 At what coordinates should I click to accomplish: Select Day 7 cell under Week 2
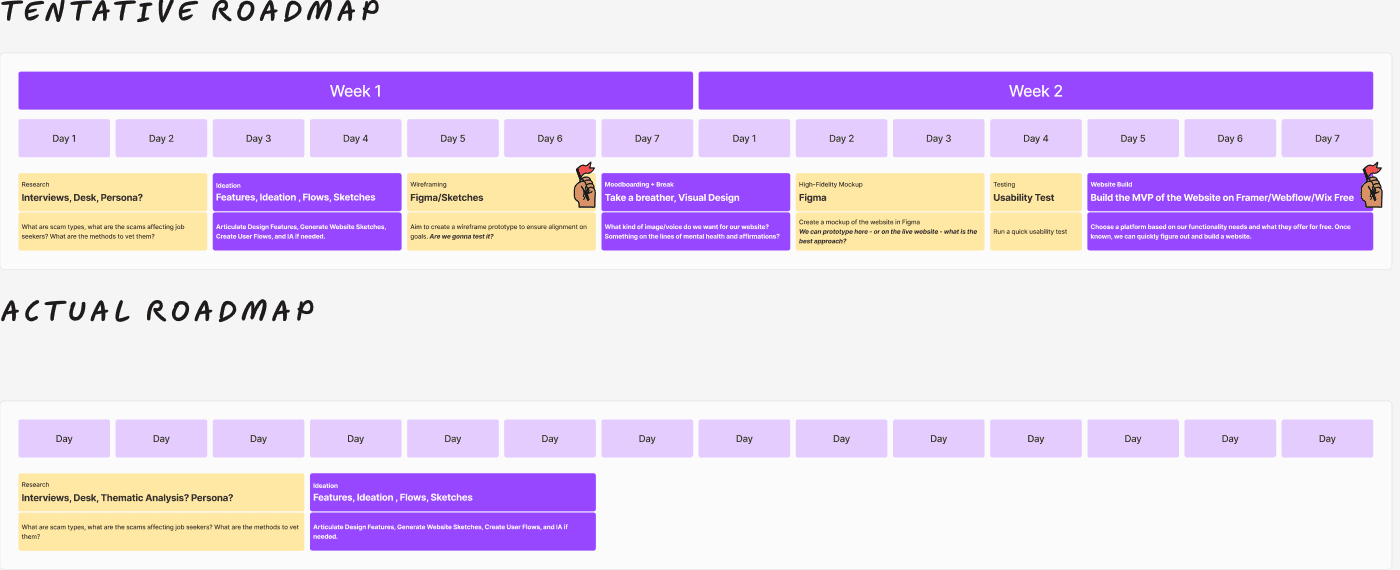pos(1327,139)
